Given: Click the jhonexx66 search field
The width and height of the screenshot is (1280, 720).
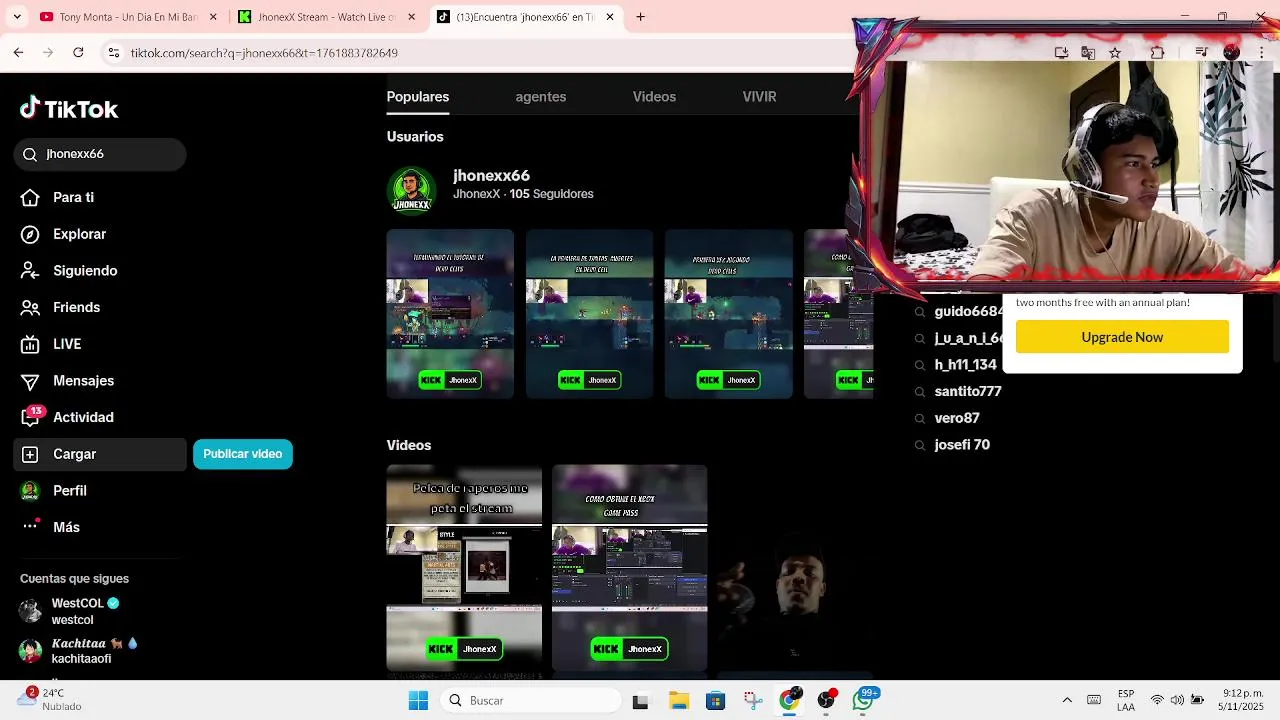Looking at the screenshot, I should (x=100, y=154).
